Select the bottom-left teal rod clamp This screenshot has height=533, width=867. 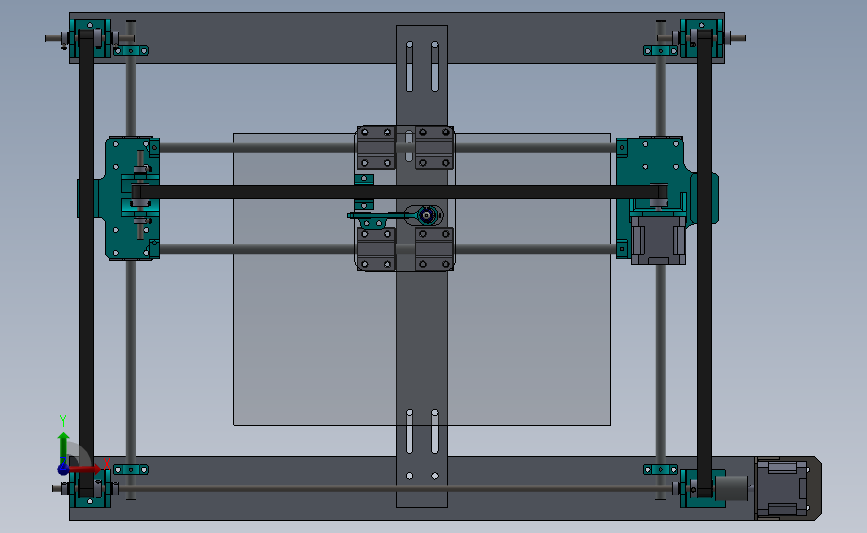pos(131,469)
